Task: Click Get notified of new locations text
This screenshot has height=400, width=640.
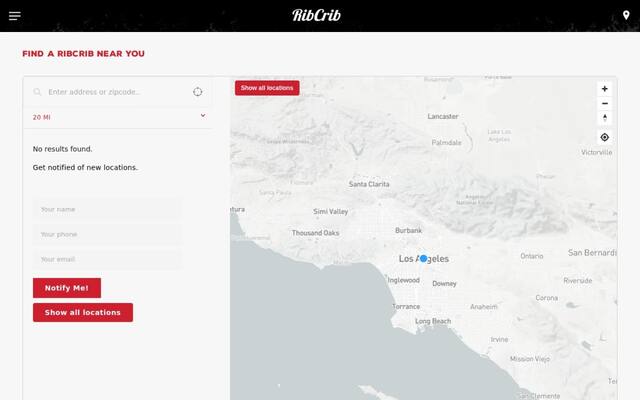Action: 85,167
